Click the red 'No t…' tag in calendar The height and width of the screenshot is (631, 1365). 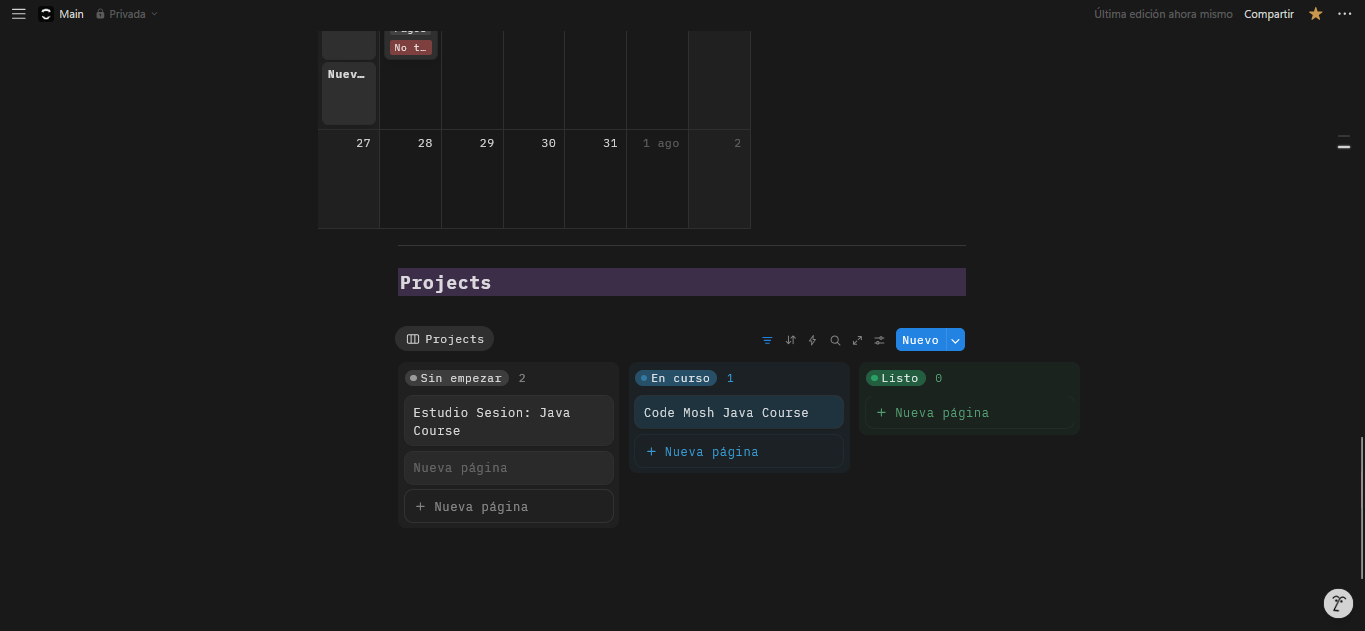[411, 47]
